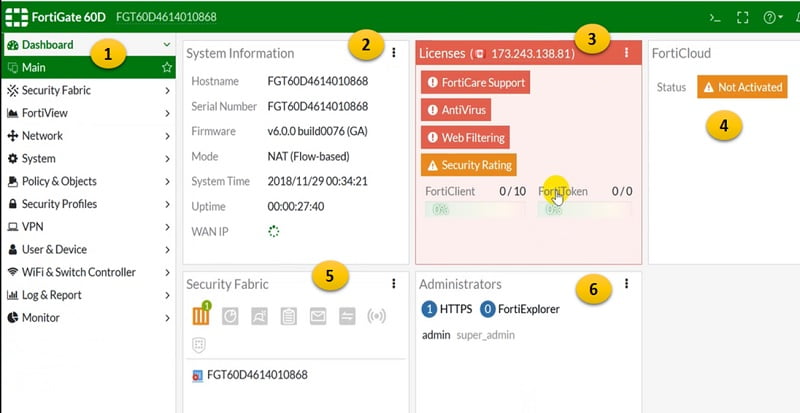
Task: Click FortiCloud Not Activated status button
Action: point(742,87)
